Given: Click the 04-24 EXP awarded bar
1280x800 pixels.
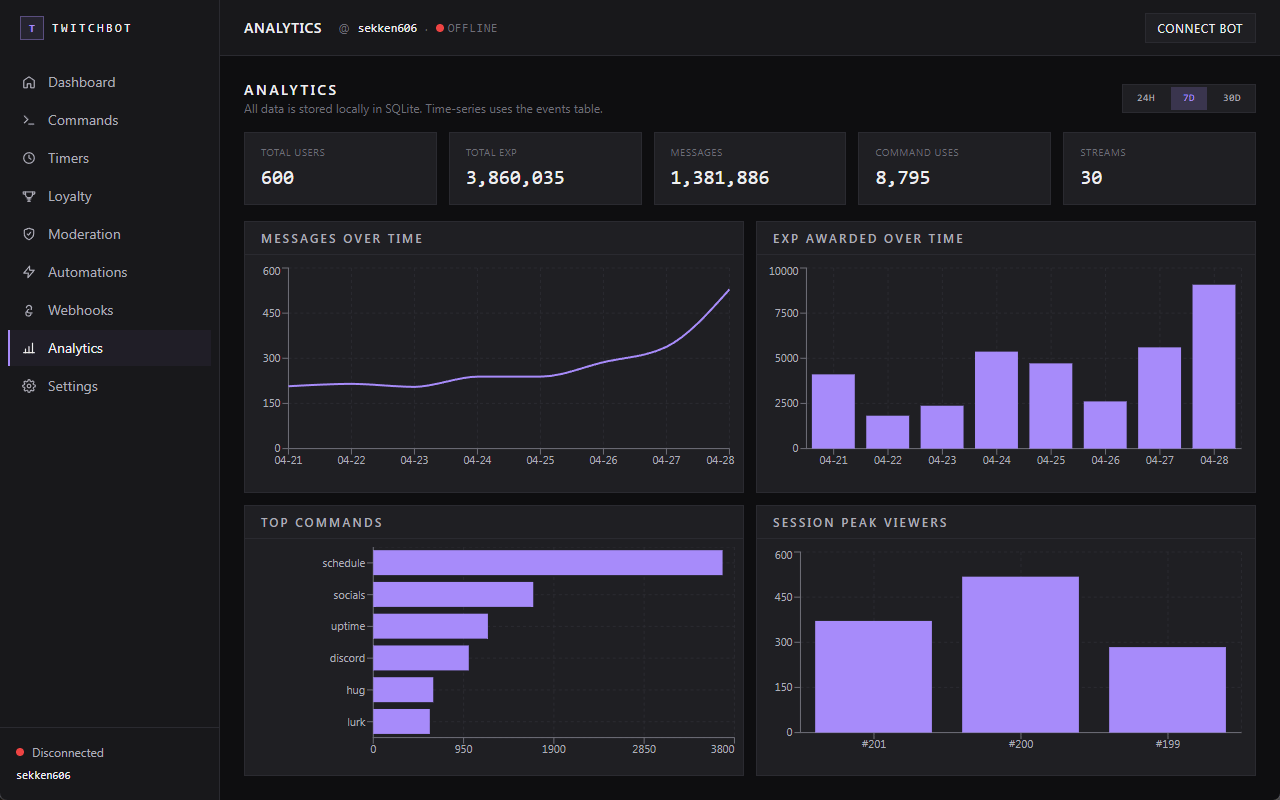Looking at the screenshot, I should [996, 400].
